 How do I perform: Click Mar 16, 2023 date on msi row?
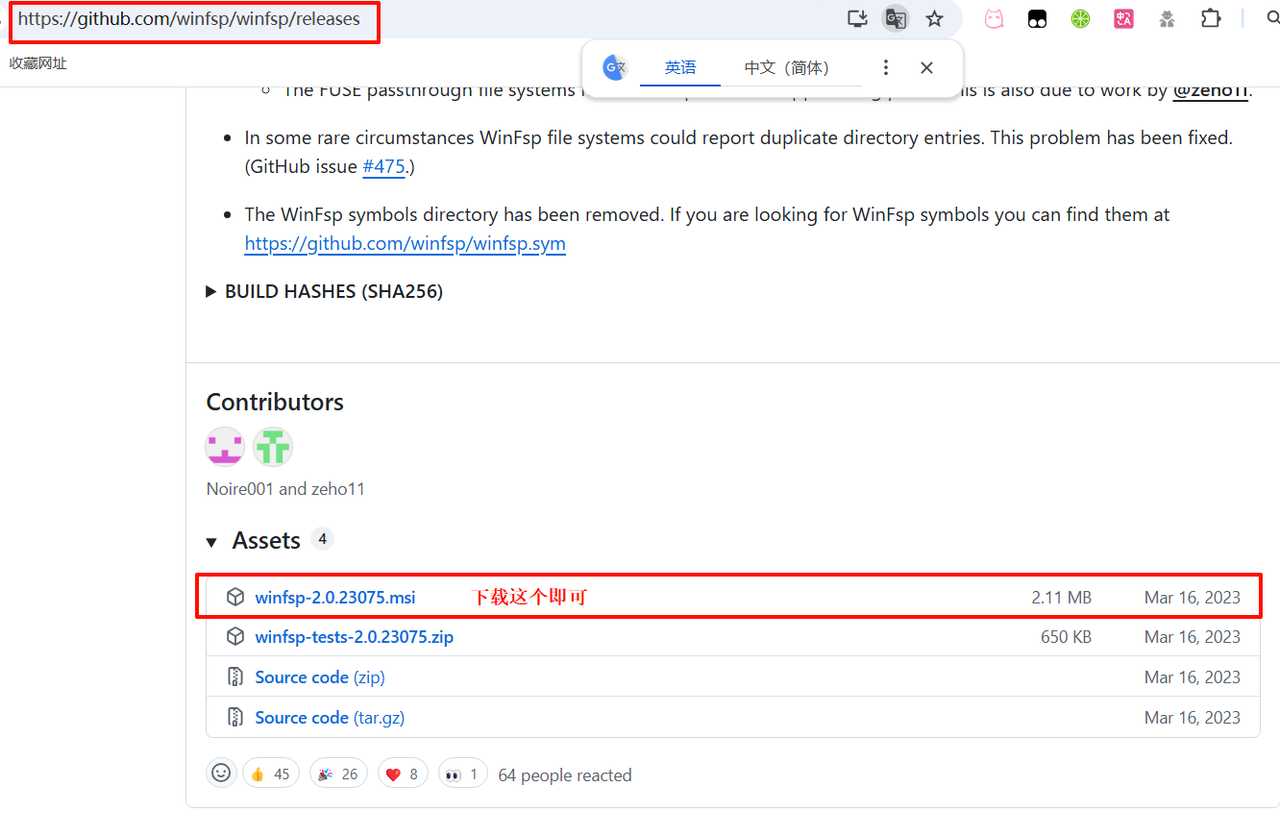1192,598
